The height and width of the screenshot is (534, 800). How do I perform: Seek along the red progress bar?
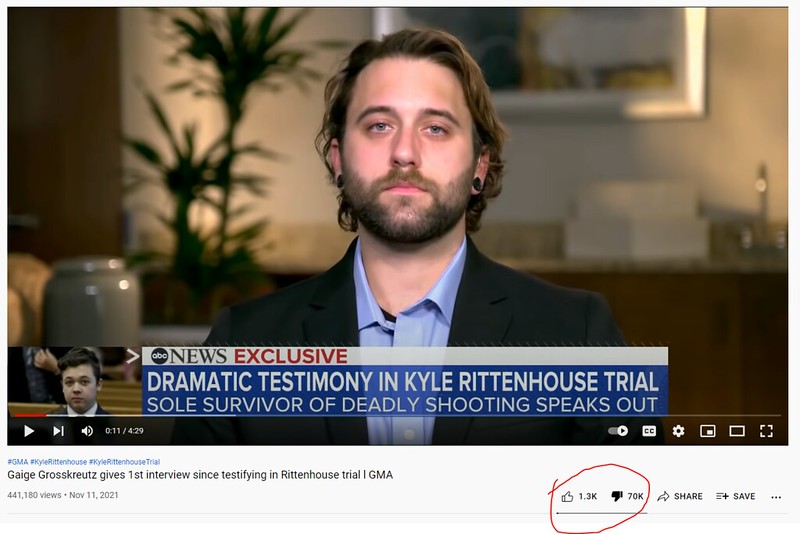coord(393,416)
